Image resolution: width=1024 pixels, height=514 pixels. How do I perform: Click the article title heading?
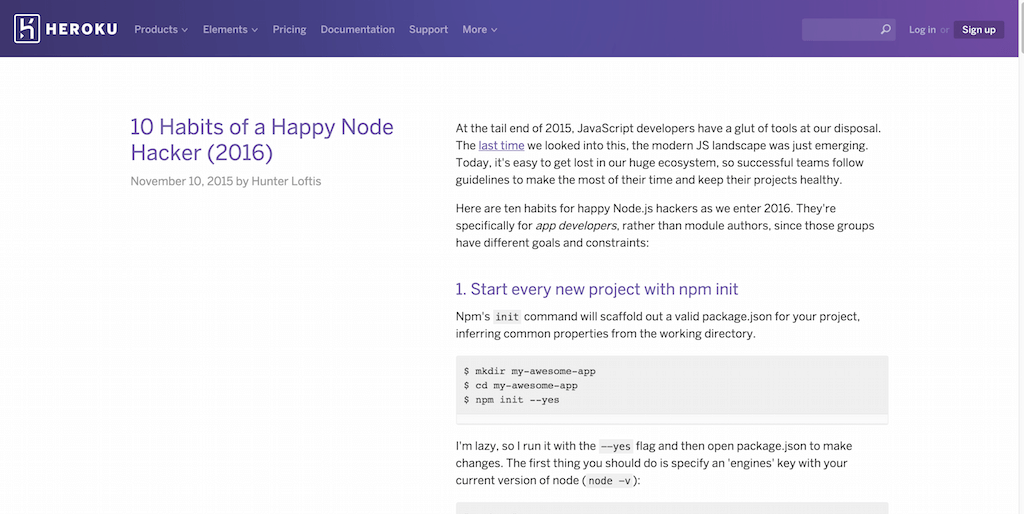point(262,139)
